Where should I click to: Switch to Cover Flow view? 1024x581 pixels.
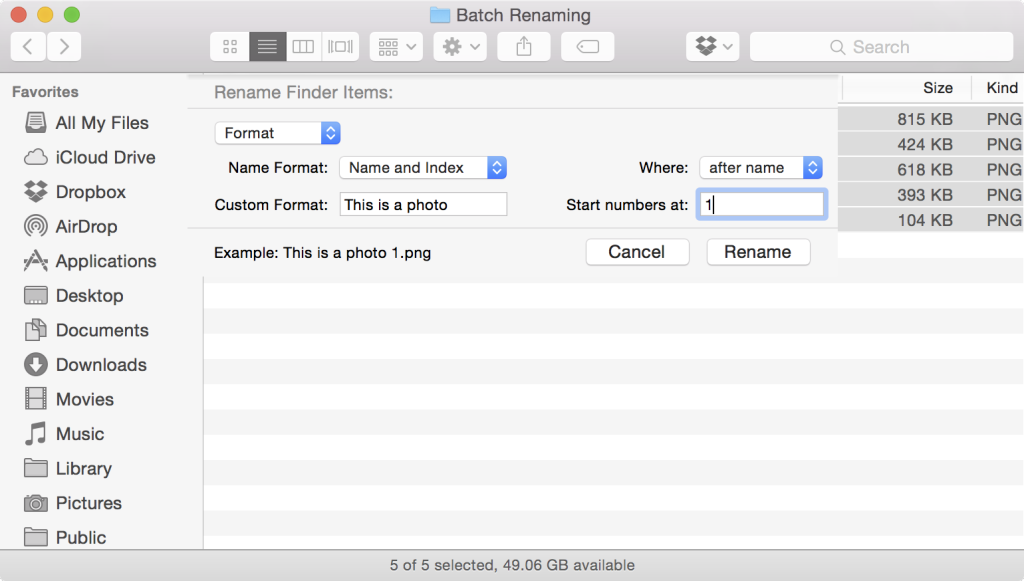click(341, 46)
